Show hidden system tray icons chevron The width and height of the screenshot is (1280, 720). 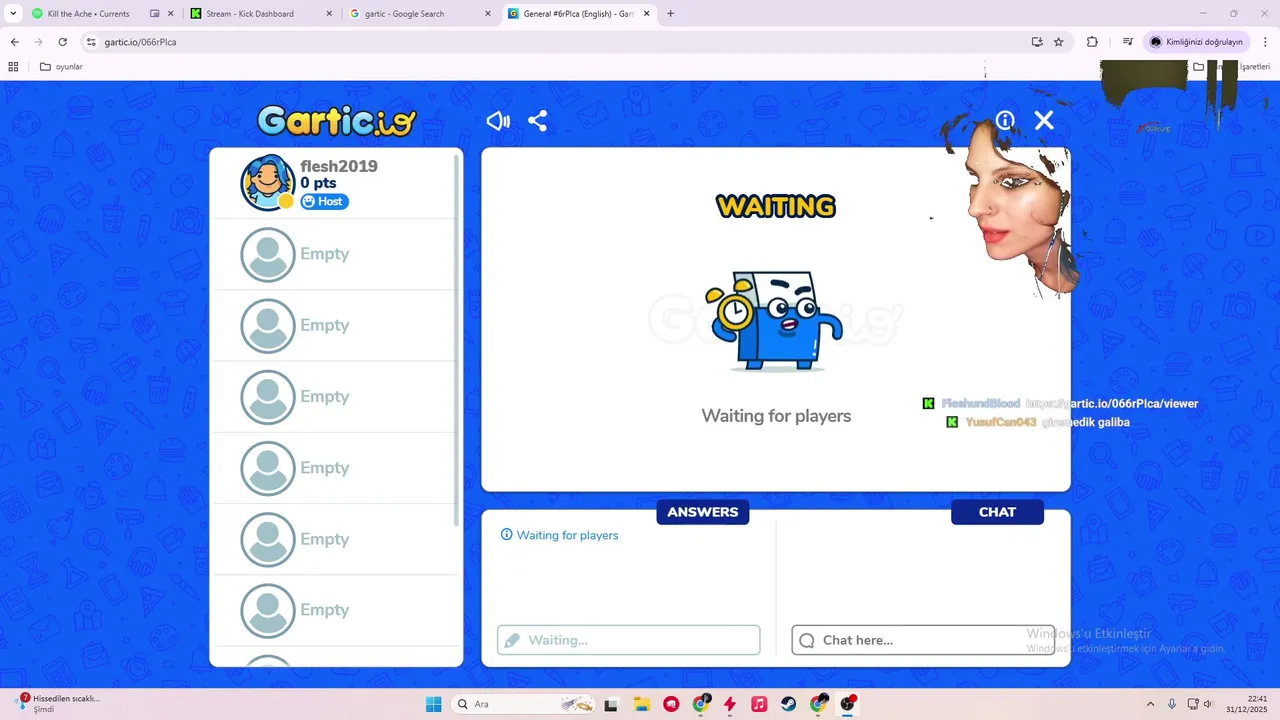[1150, 704]
